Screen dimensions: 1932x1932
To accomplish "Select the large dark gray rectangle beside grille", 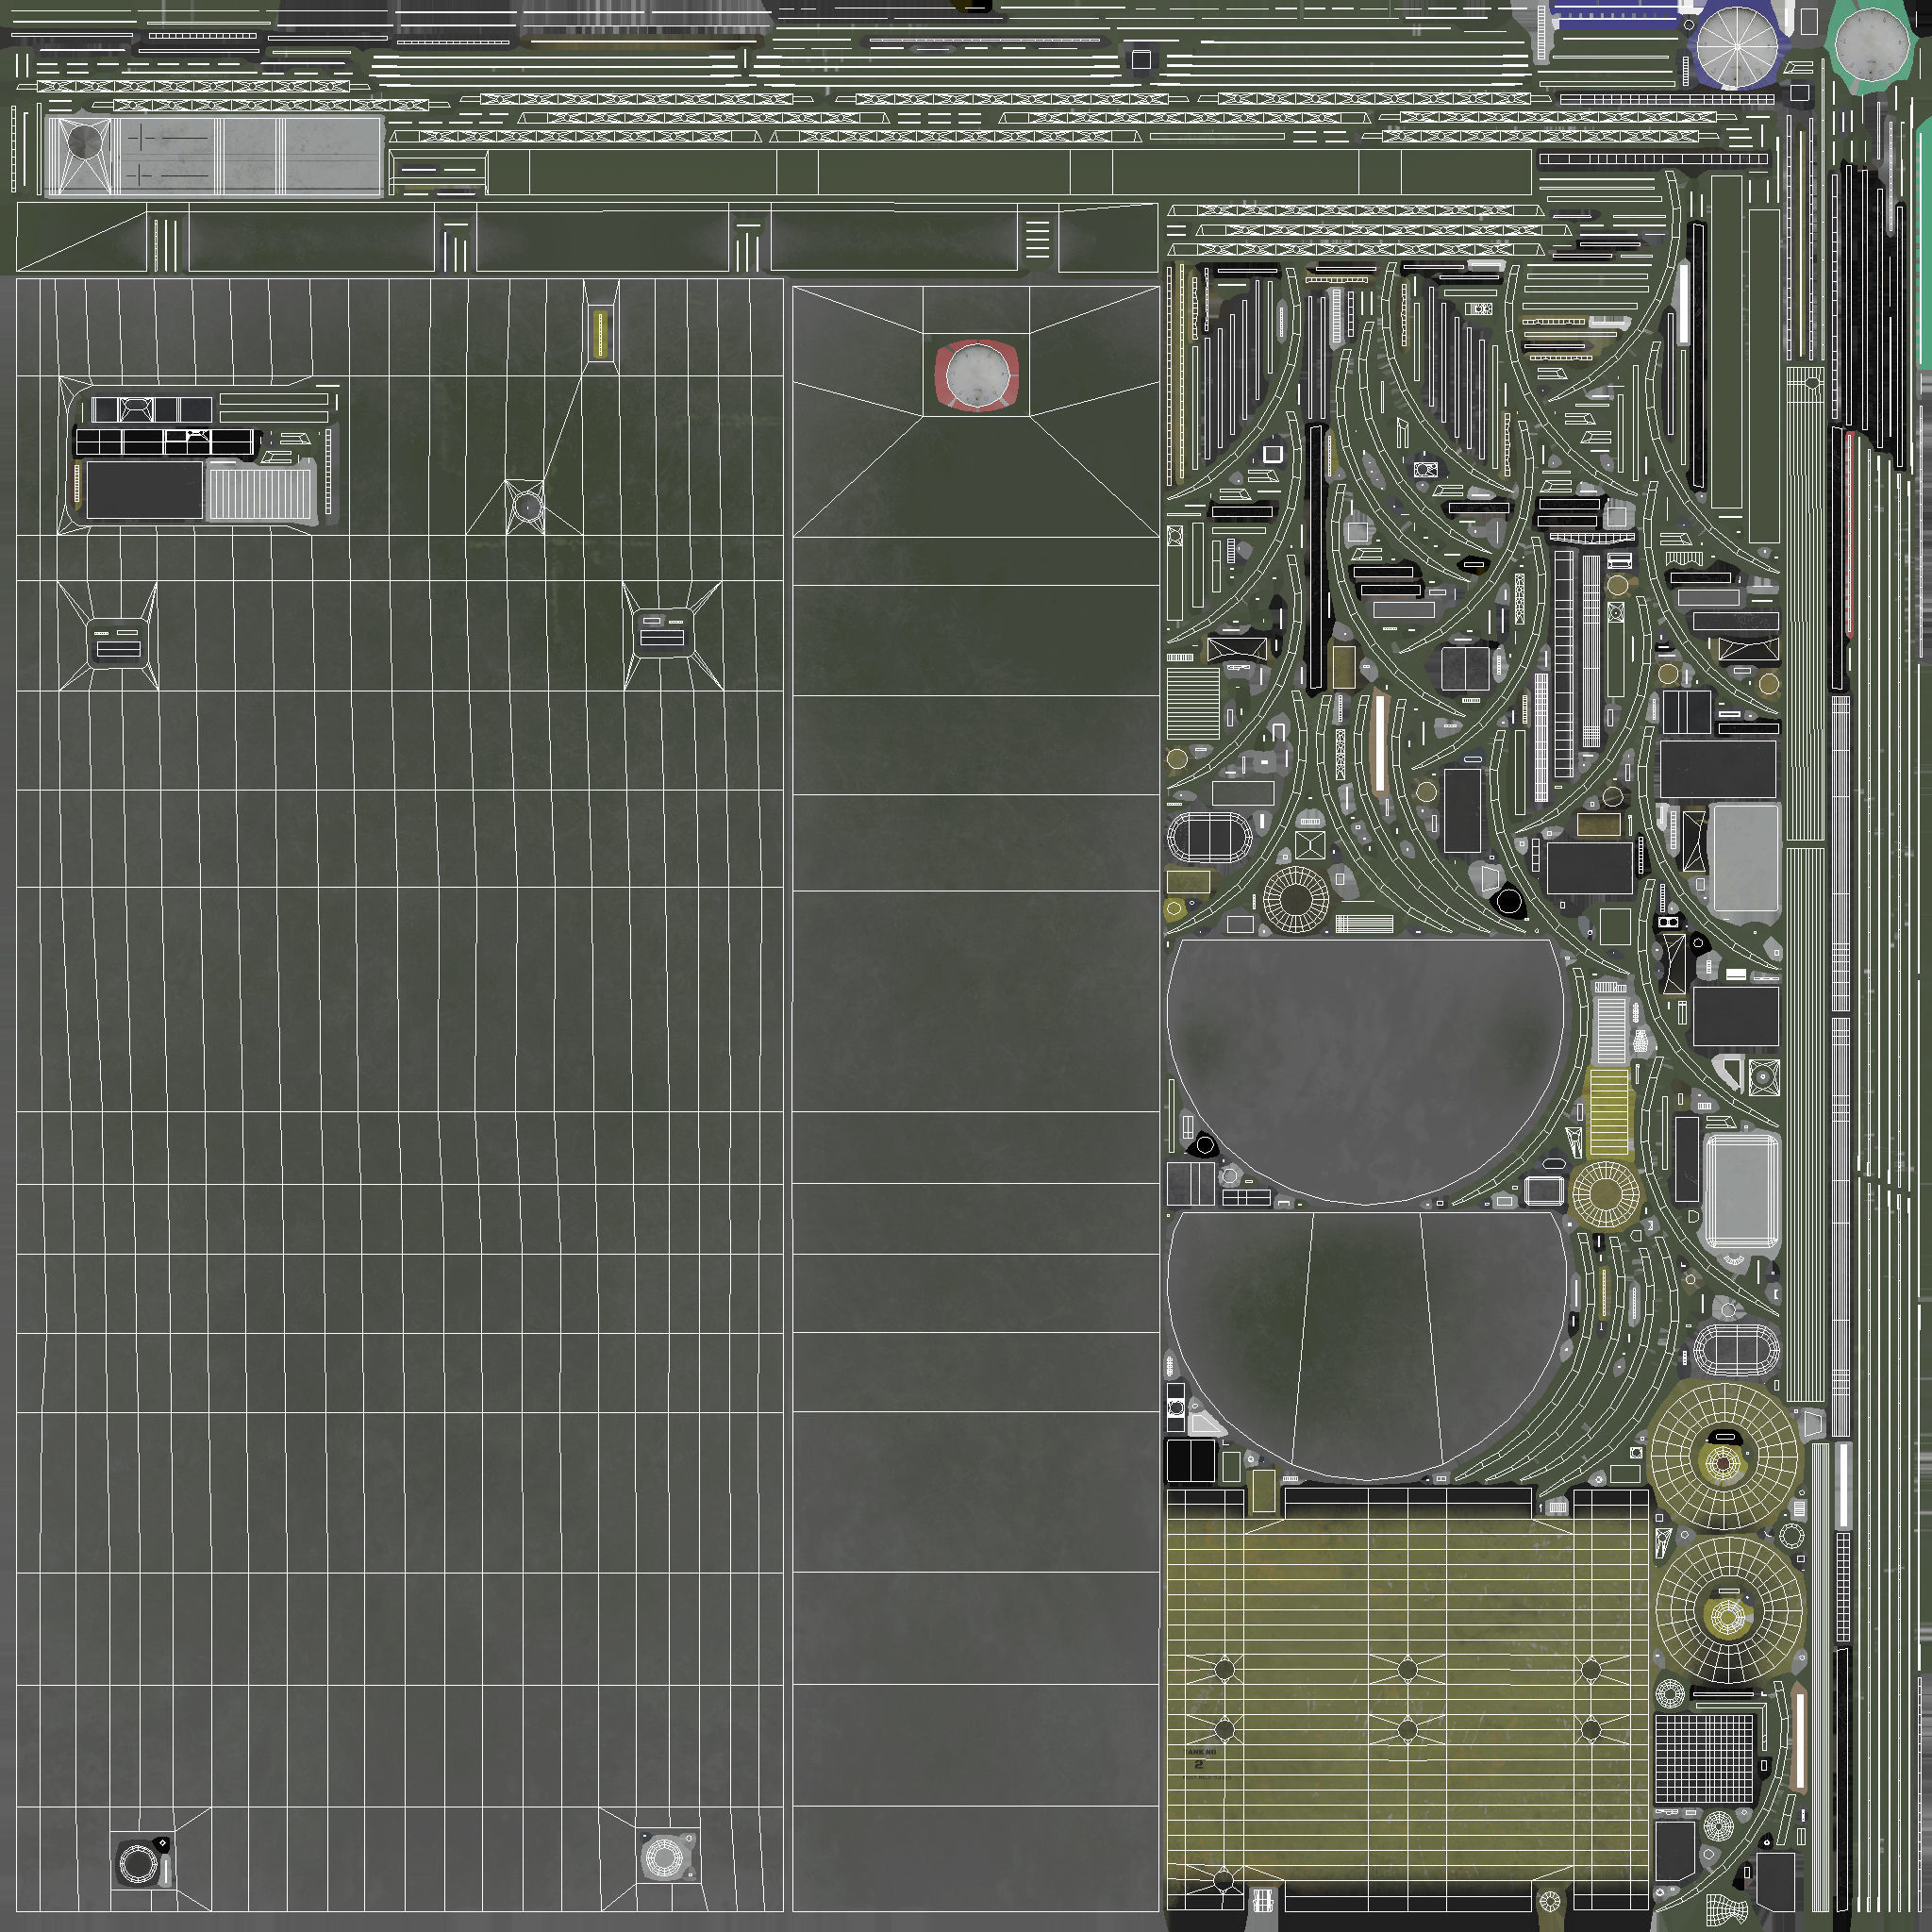I will pos(144,490).
